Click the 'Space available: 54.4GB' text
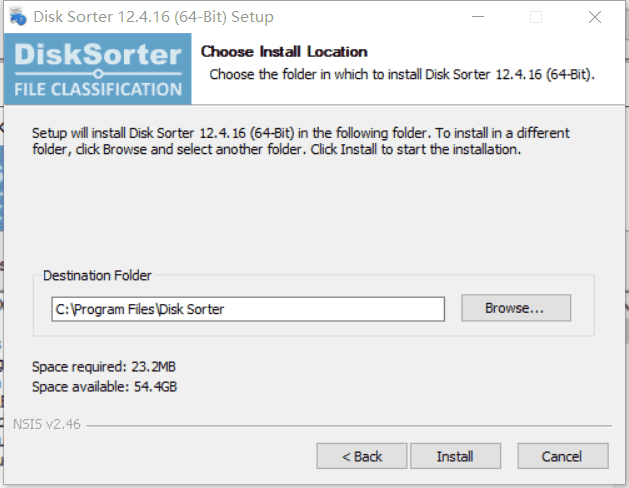Viewport: 629px width, 488px height. click(104, 387)
